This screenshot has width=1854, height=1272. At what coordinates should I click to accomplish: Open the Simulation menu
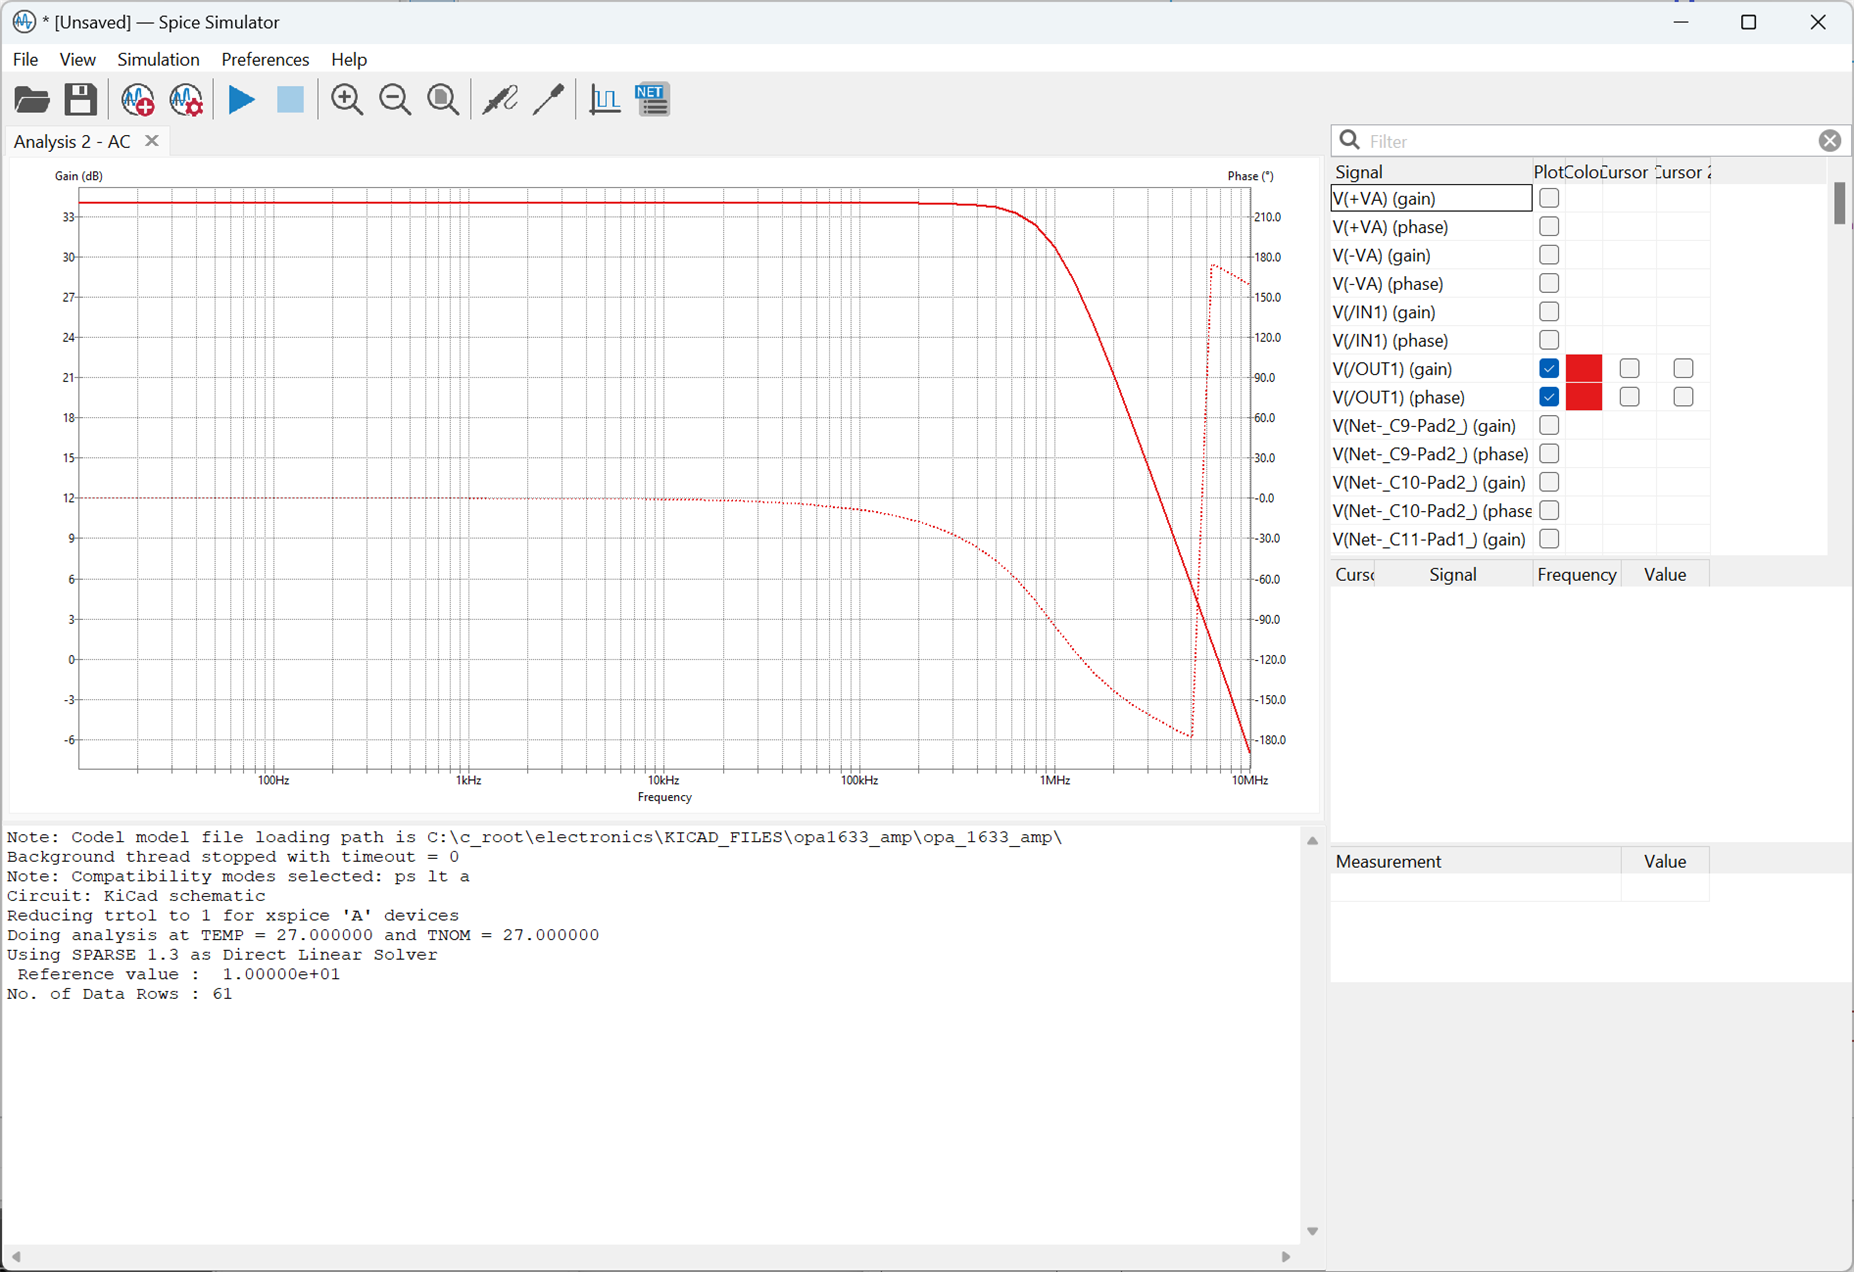[x=158, y=59]
